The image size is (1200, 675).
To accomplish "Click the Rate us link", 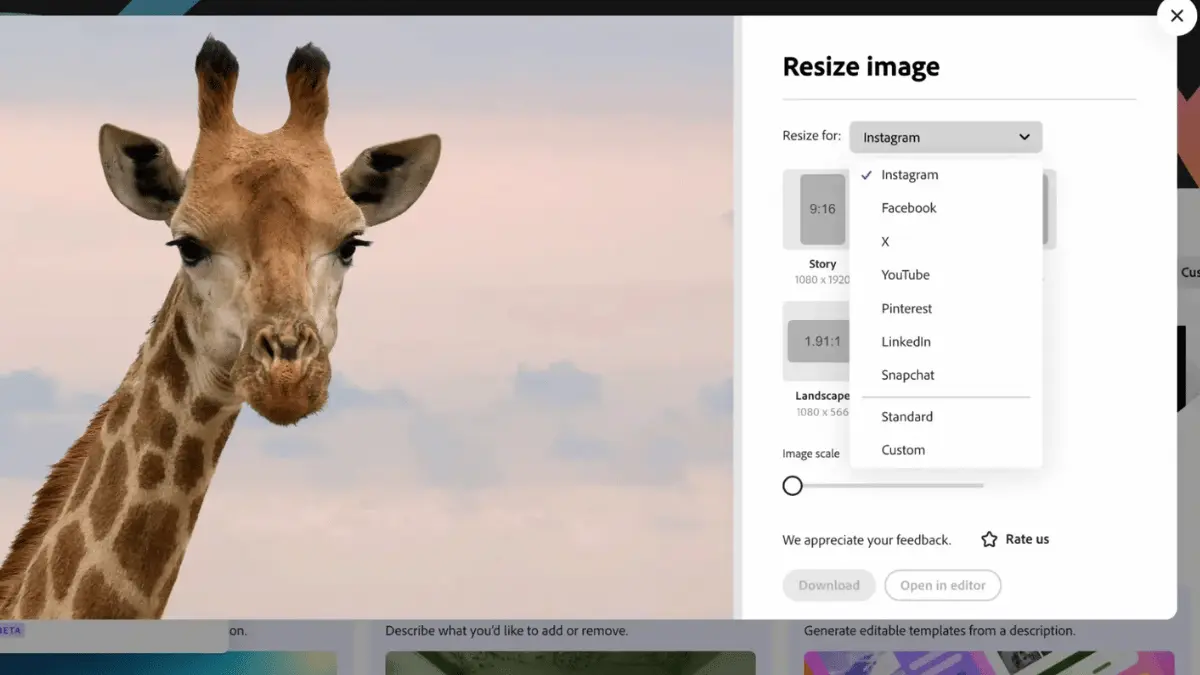I will pyautogui.click(x=1027, y=539).
